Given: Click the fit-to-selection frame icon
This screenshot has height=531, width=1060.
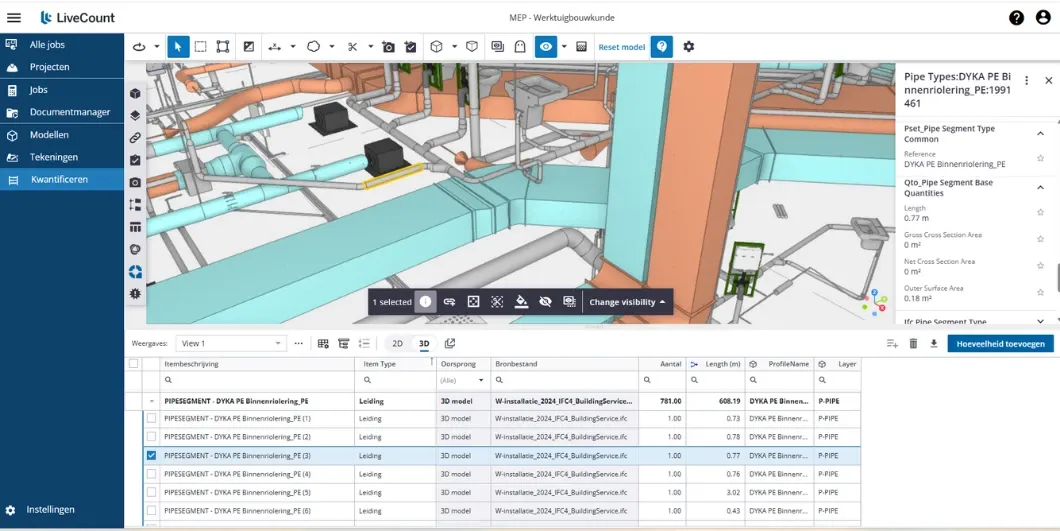Looking at the screenshot, I should (x=473, y=302).
